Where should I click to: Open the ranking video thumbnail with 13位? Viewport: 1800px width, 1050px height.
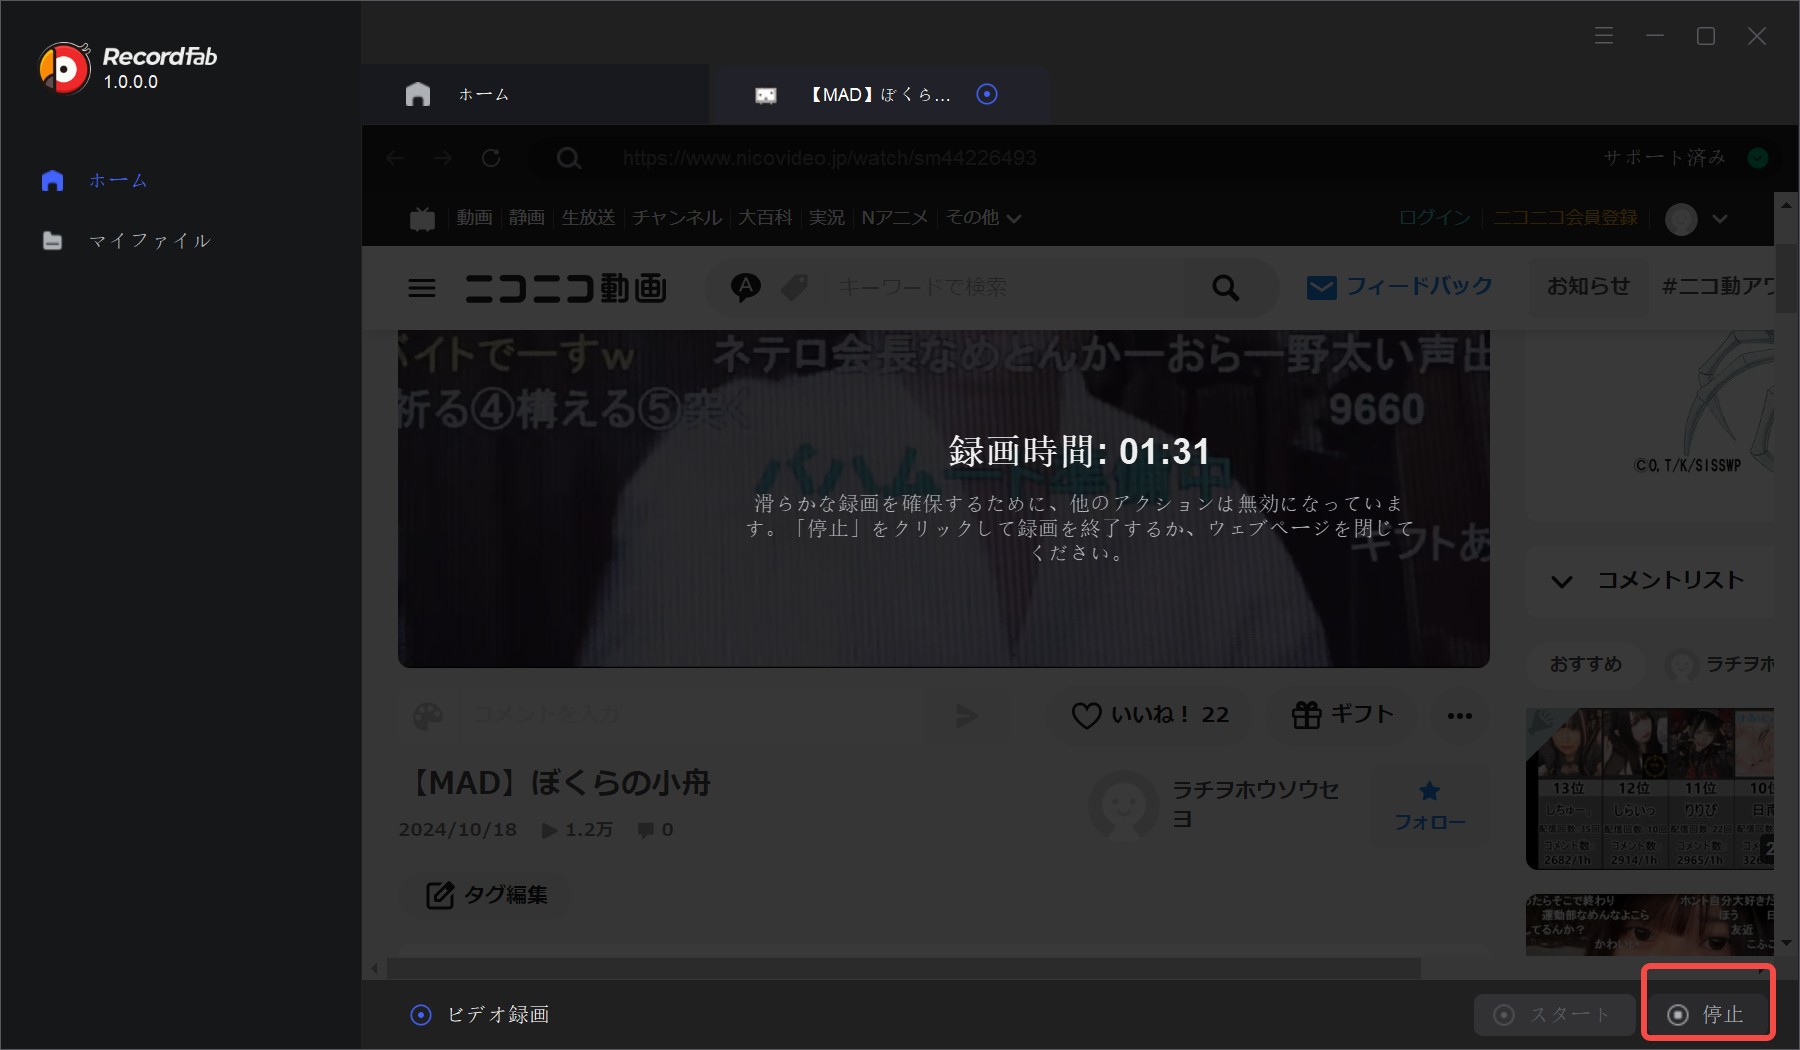pyautogui.click(x=1651, y=789)
